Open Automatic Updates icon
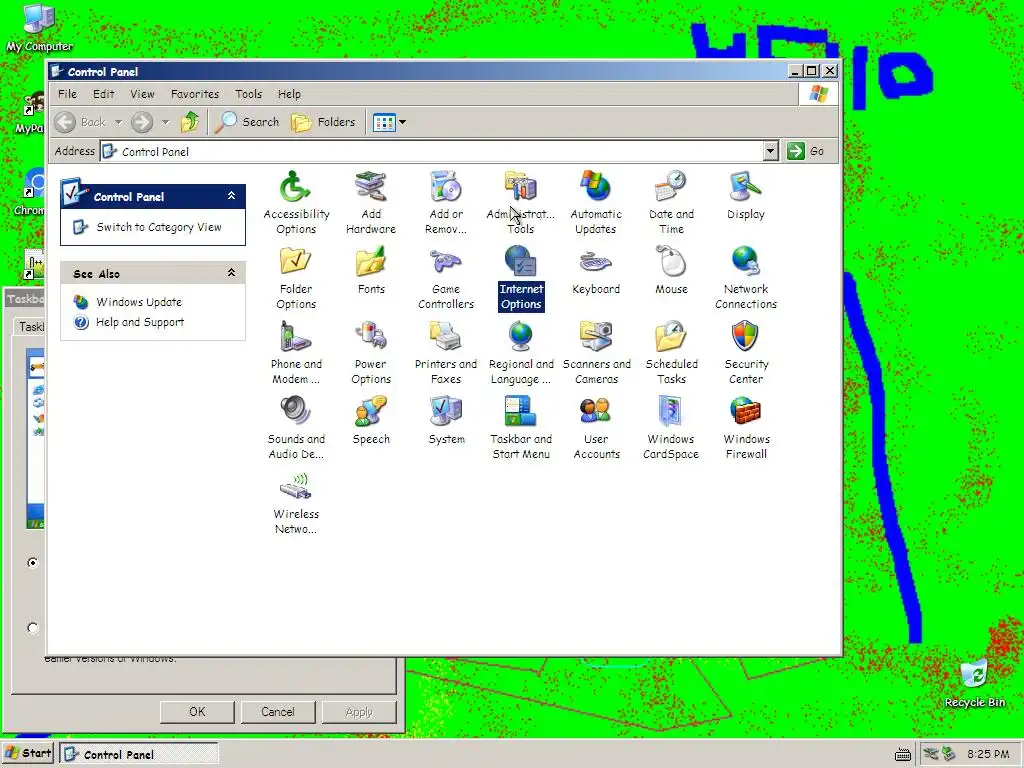Image resolution: width=1024 pixels, height=768 pixels. pos(596,202)
